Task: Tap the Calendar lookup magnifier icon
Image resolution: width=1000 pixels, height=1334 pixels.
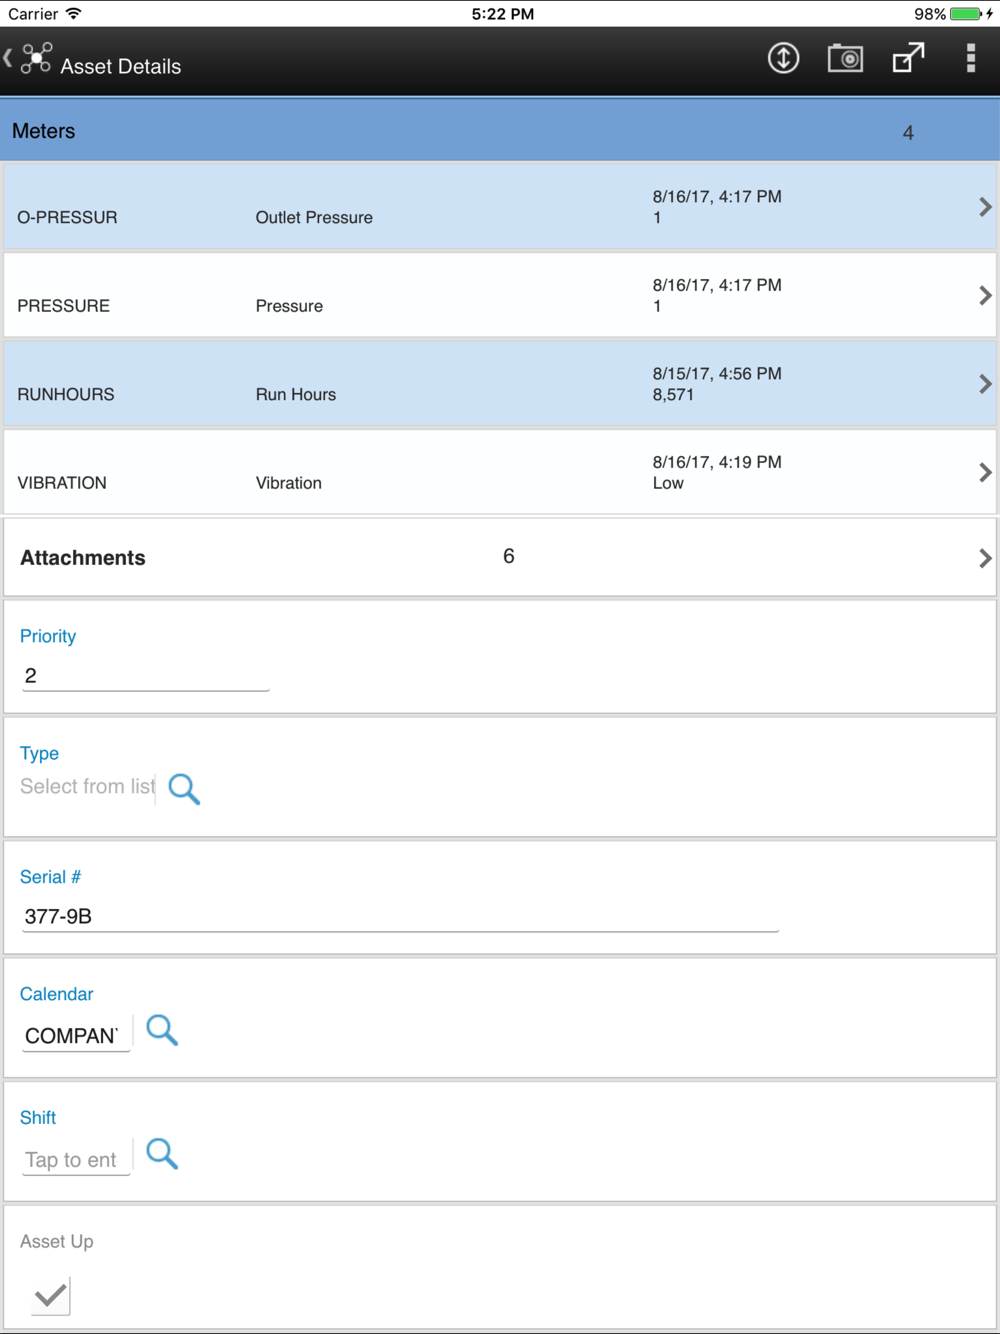Action: pyautogui.click(x=162, y=1030)
